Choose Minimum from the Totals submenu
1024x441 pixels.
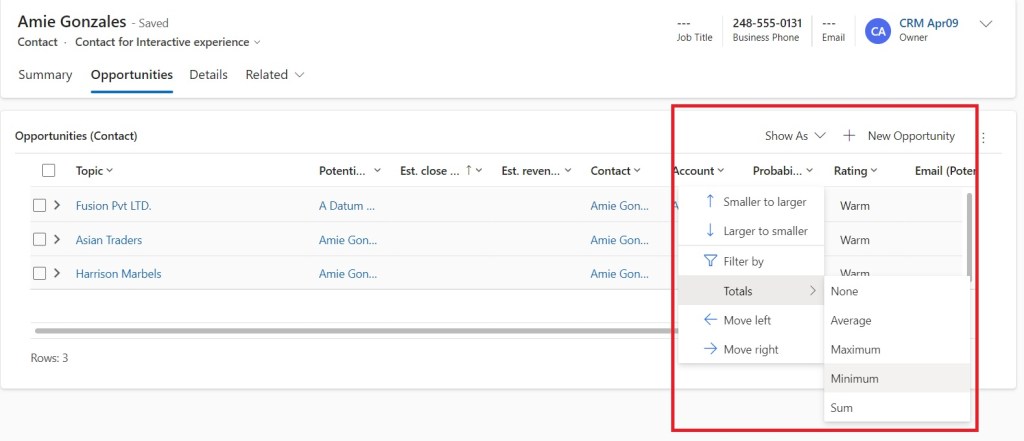point(854,379)
